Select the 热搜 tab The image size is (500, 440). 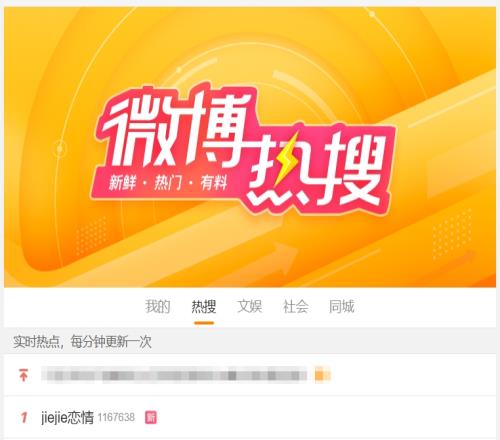pos(204,306)
